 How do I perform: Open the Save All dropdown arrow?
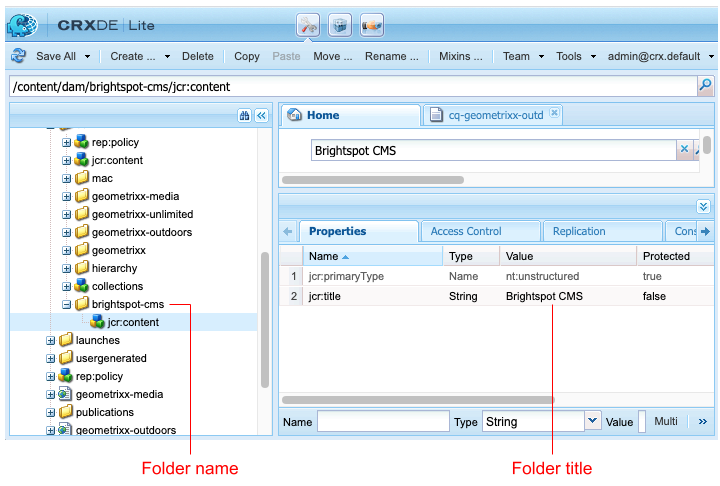[87, 57]
